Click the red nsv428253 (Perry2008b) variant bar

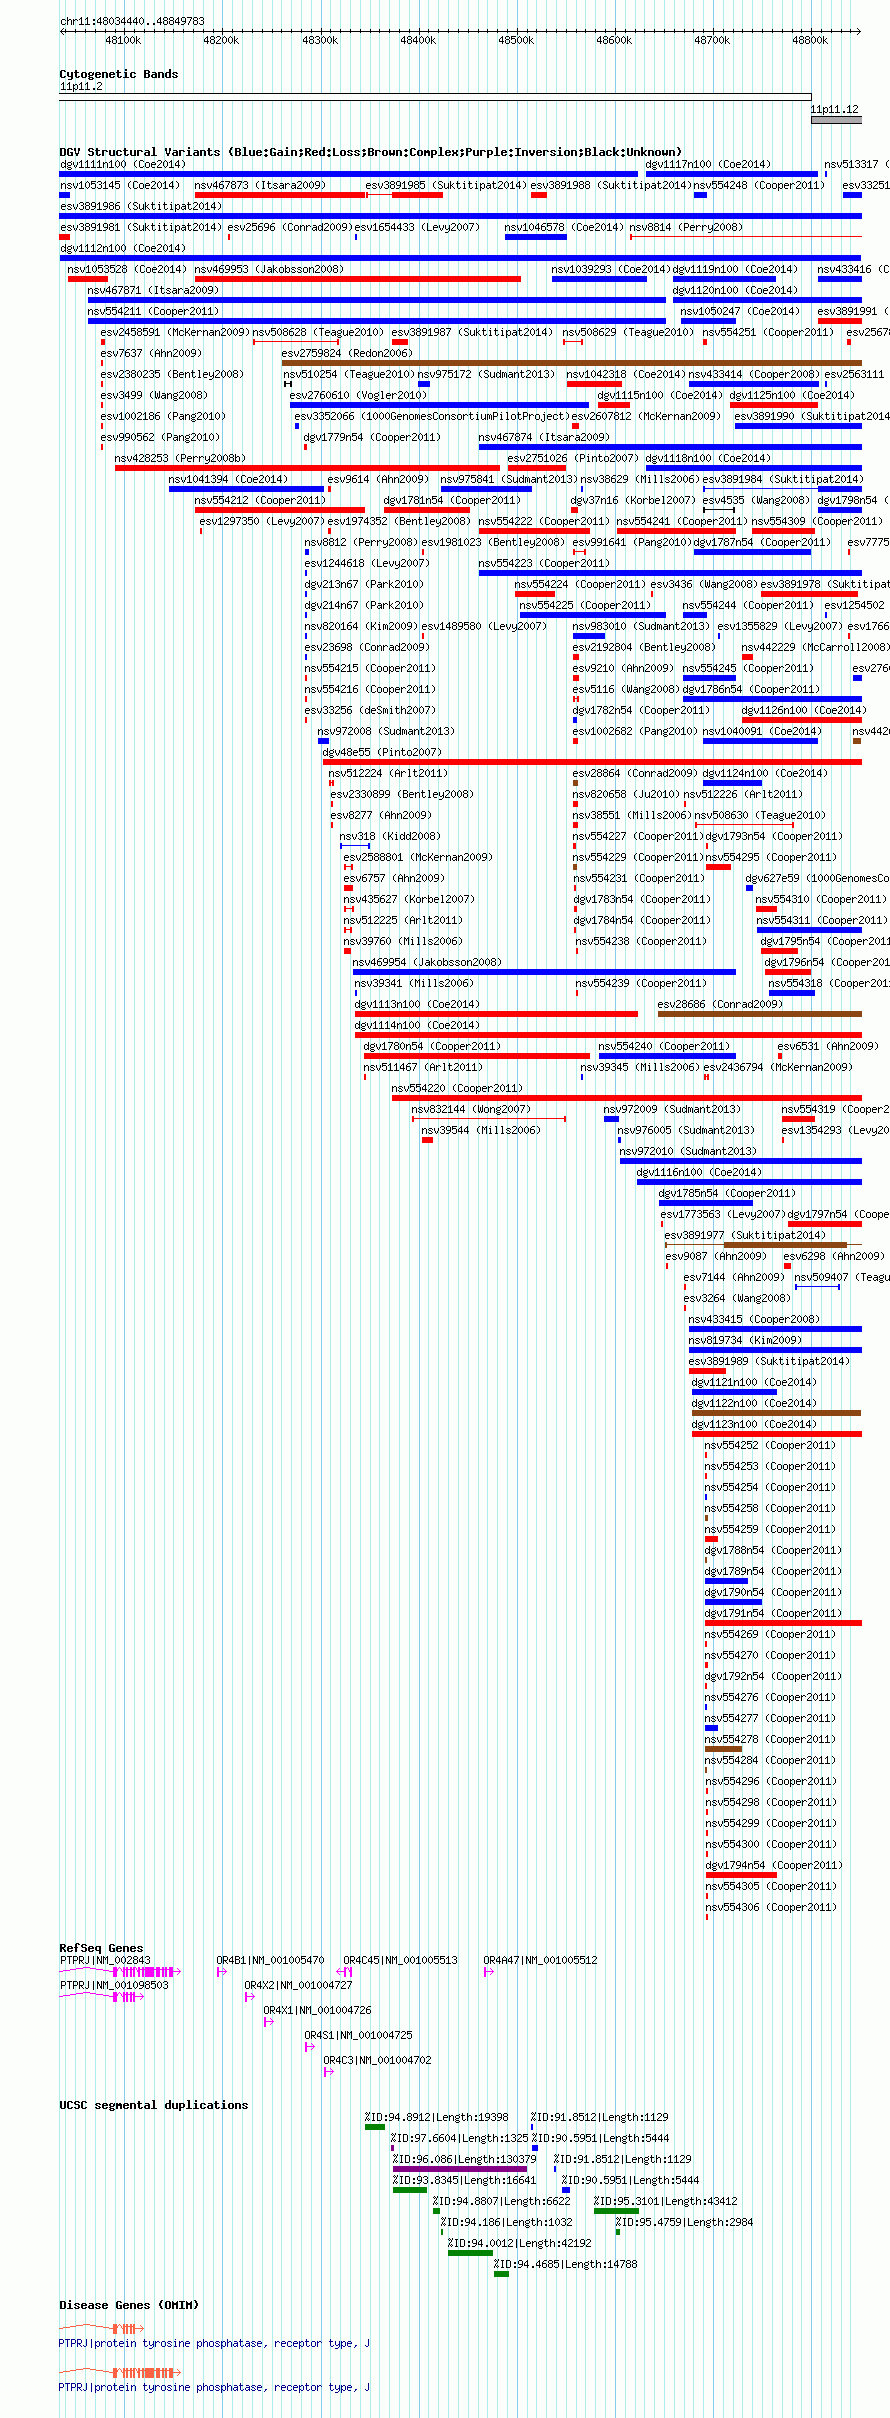307,468
